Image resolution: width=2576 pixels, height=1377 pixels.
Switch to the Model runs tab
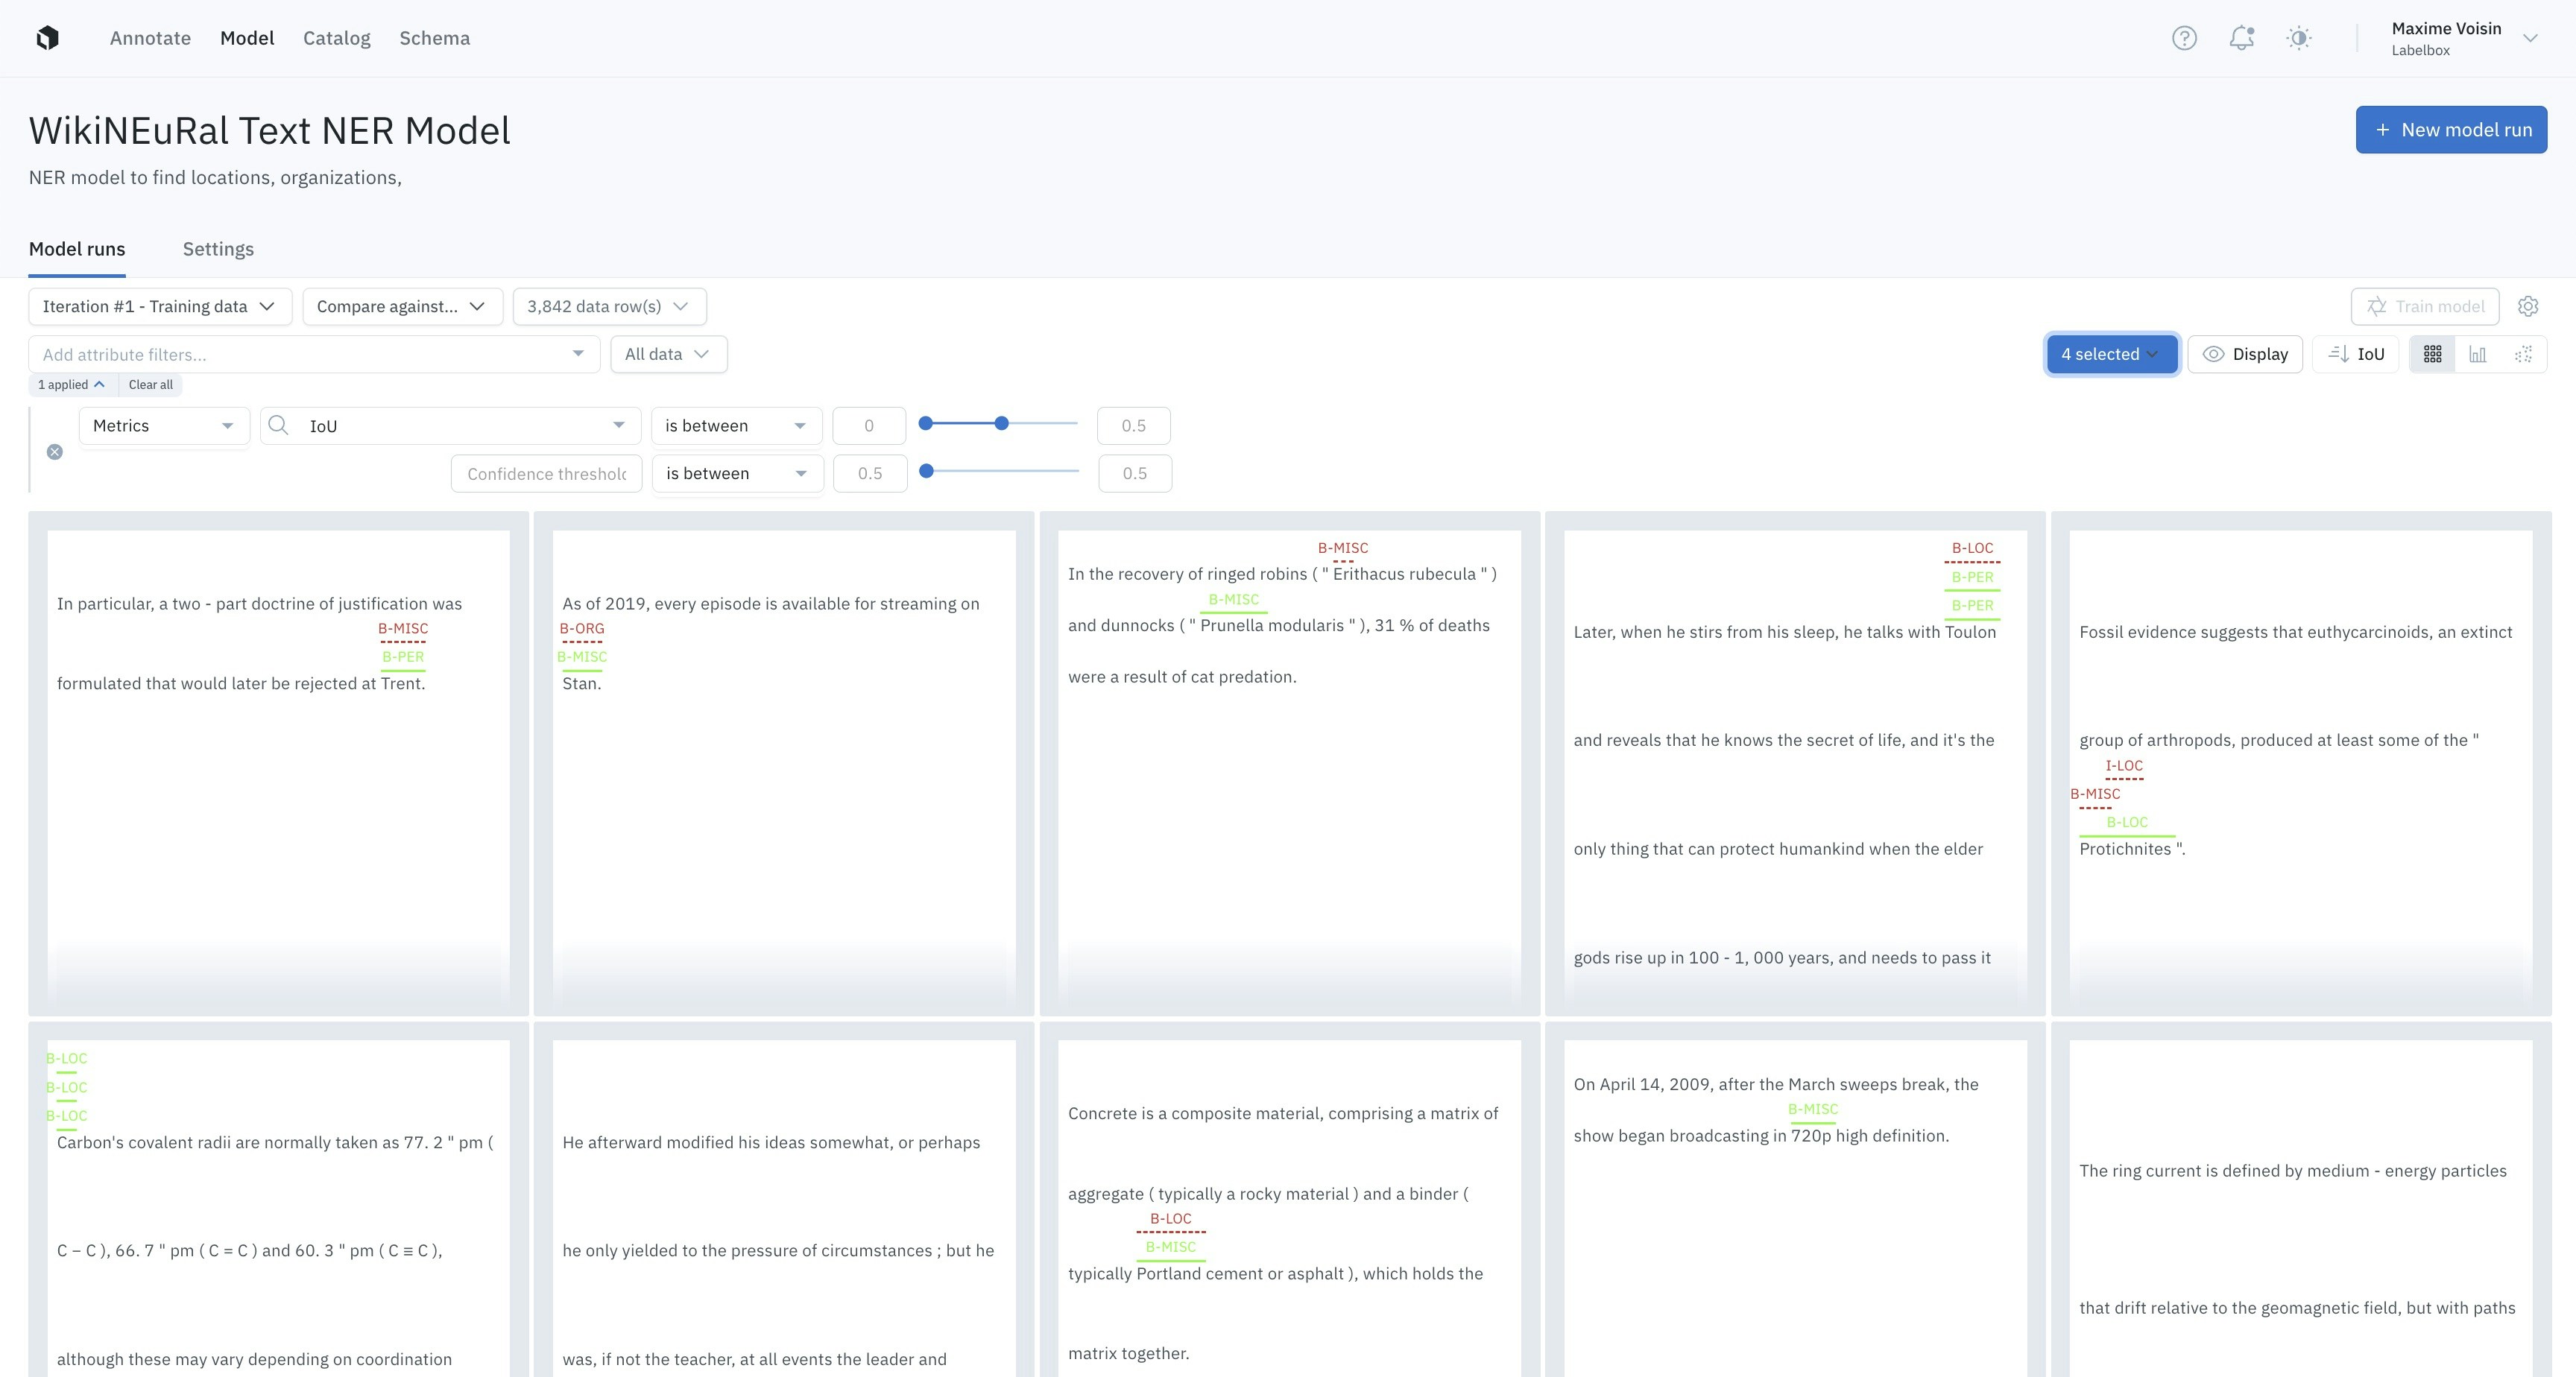pyautogui.click(x=77, y=249)
